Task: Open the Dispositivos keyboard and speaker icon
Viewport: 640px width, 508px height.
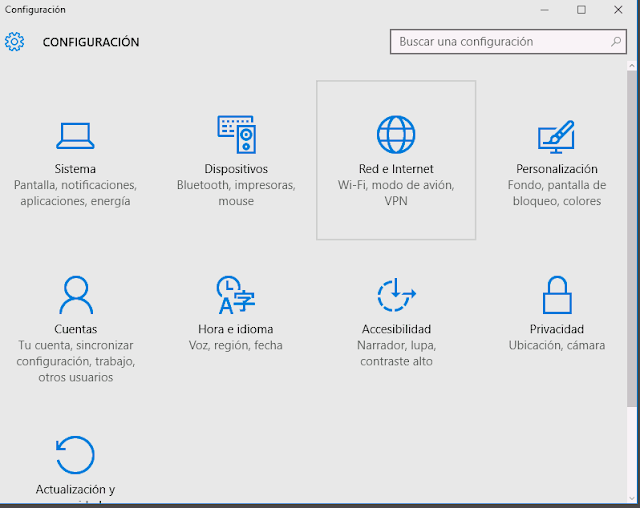Action: coord(236,135)
